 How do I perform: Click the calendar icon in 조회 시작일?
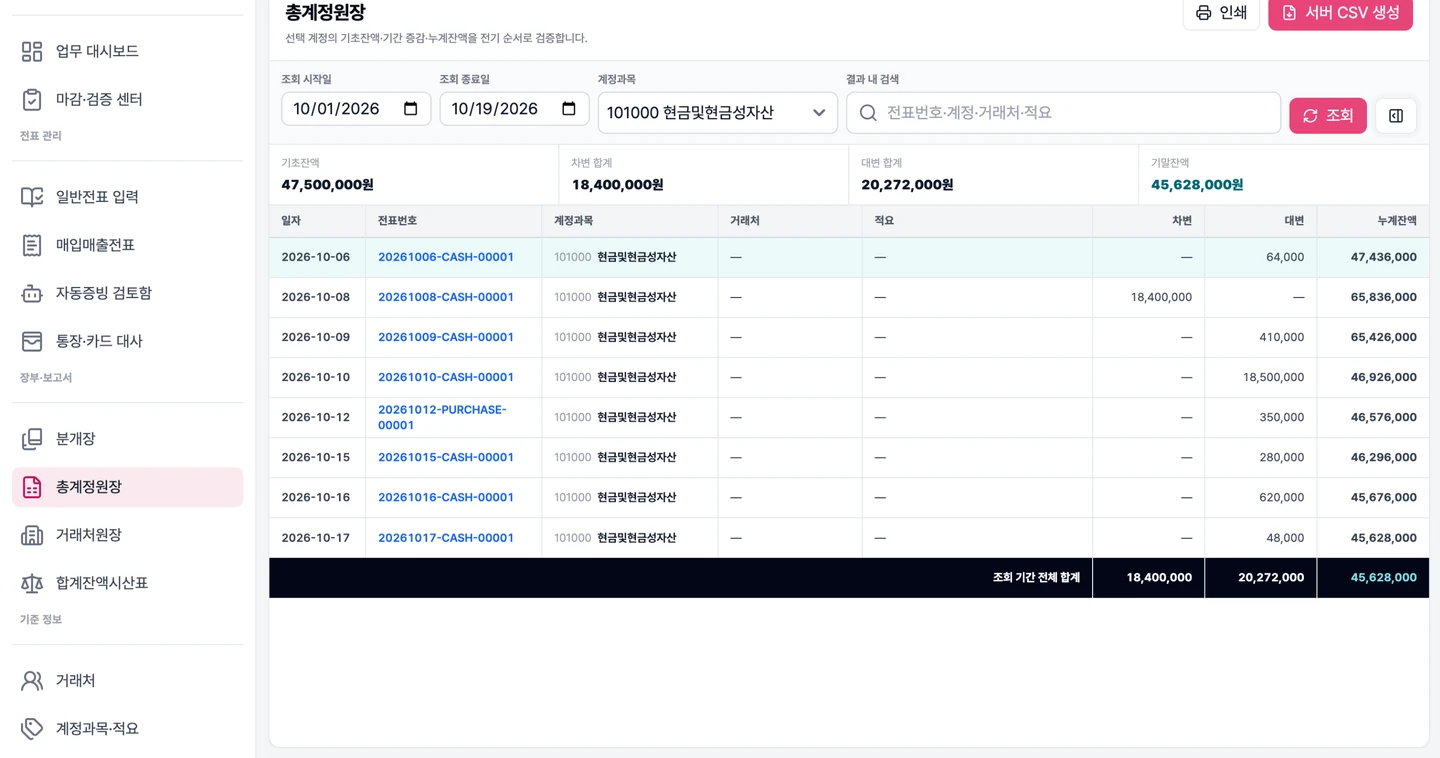[410, 109]
